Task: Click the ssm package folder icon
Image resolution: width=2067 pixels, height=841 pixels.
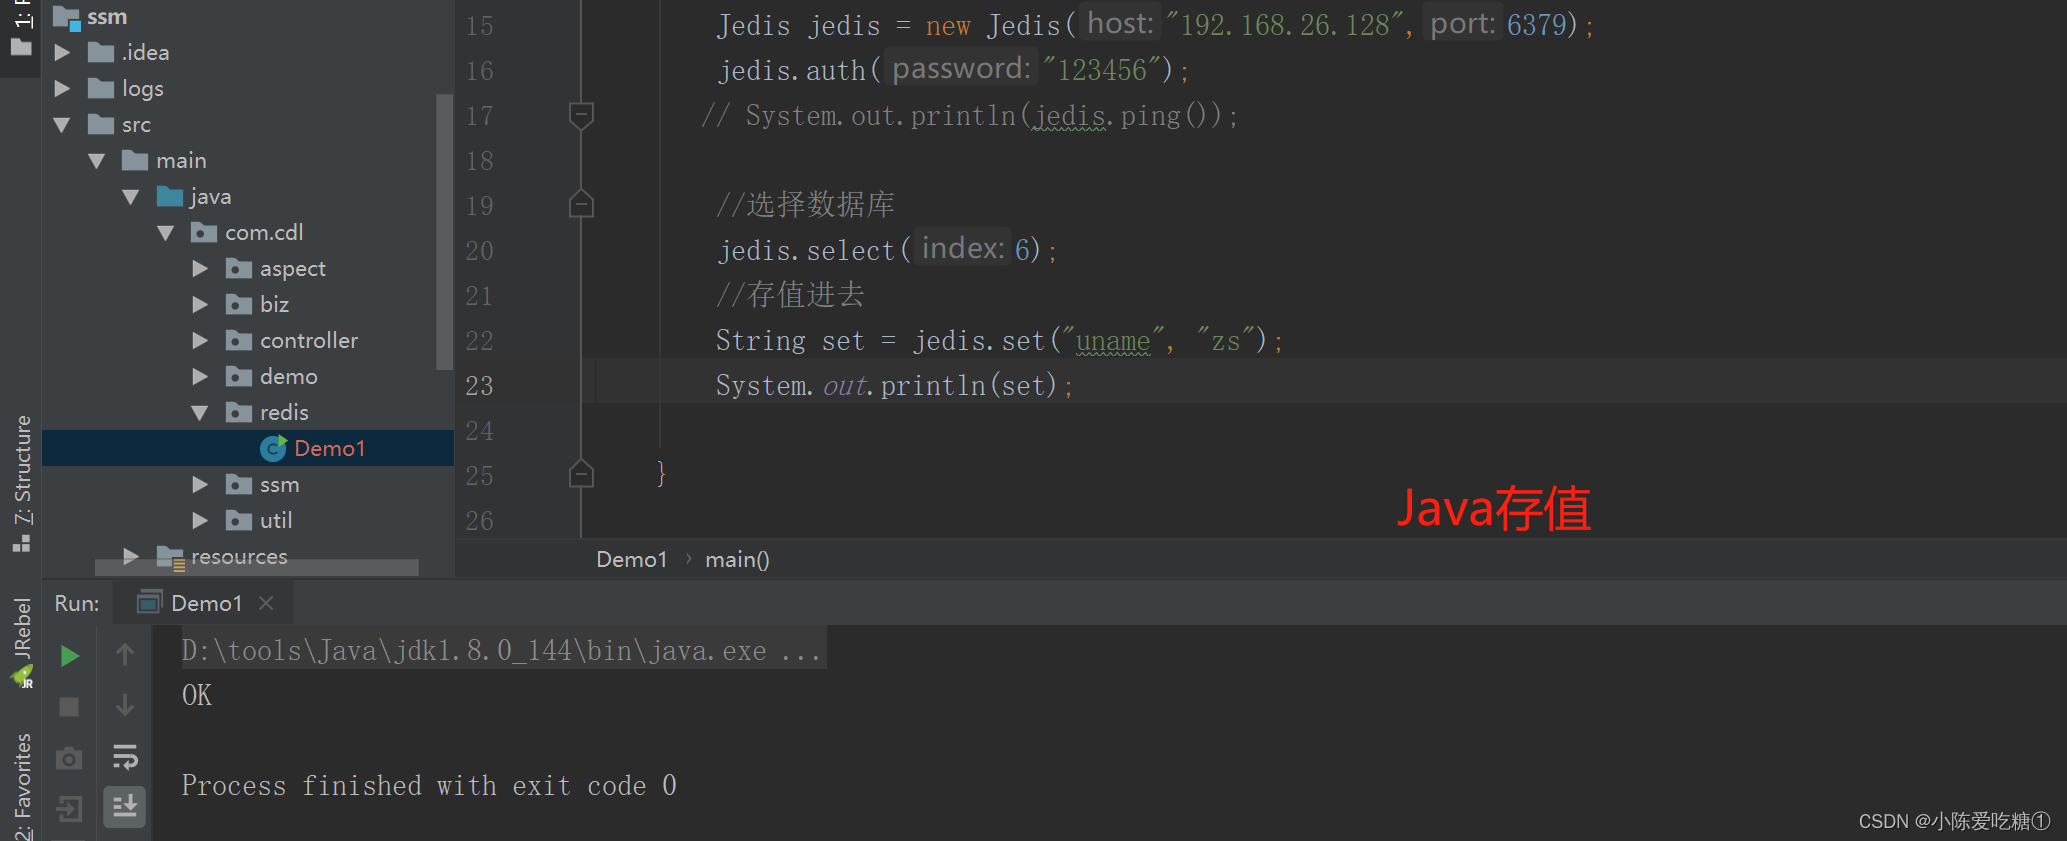Action: pyautogui.click(x=239, y=484)
